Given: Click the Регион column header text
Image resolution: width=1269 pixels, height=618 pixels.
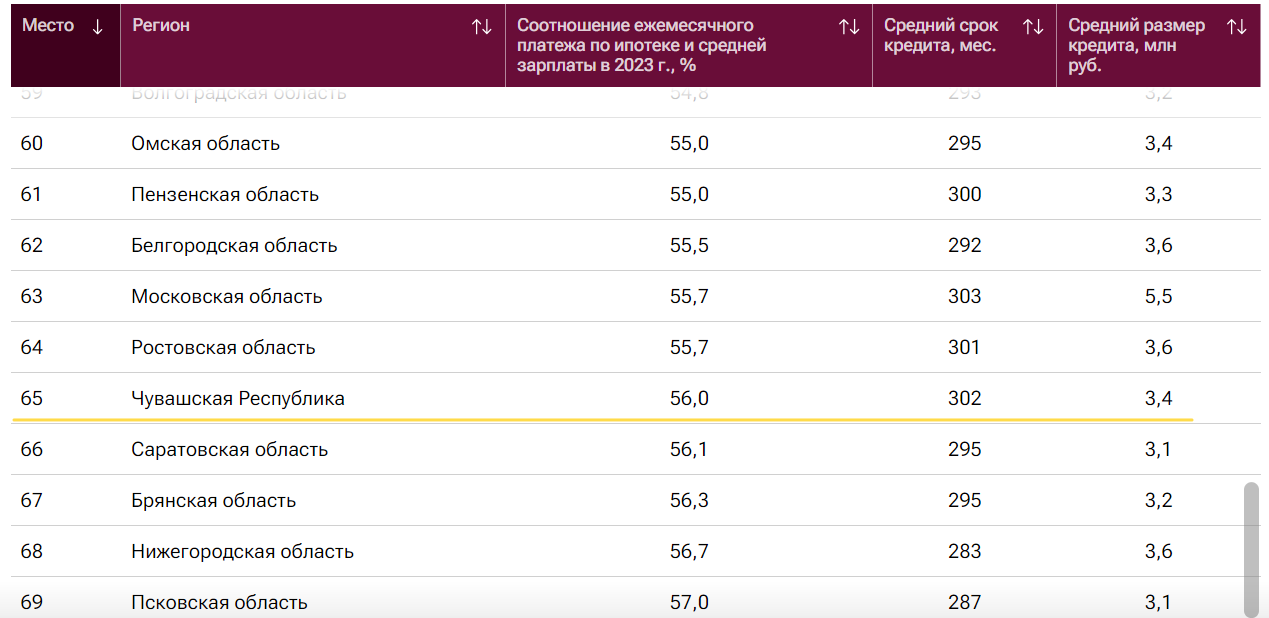Looking at the screenshot, I should (161, 26).
